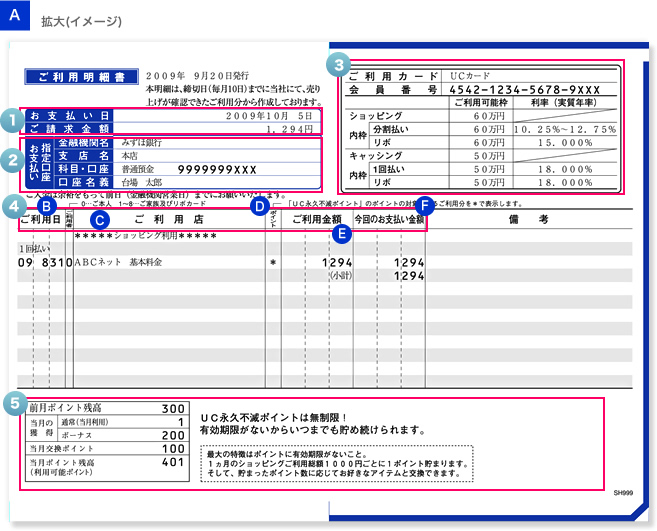Select the circled letter C marker
The width and height of the screenshot is (657, 531).
click(x=98, y=219)
